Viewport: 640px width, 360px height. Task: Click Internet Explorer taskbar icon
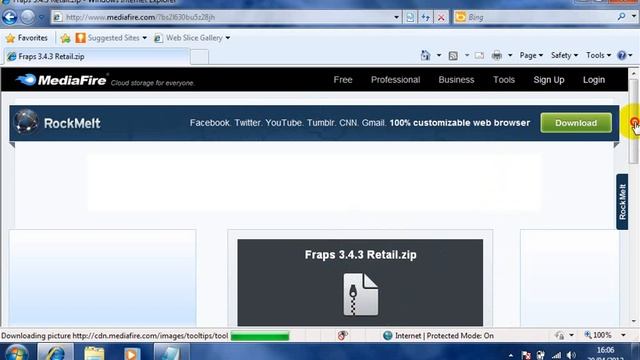(x=56, y=352)
